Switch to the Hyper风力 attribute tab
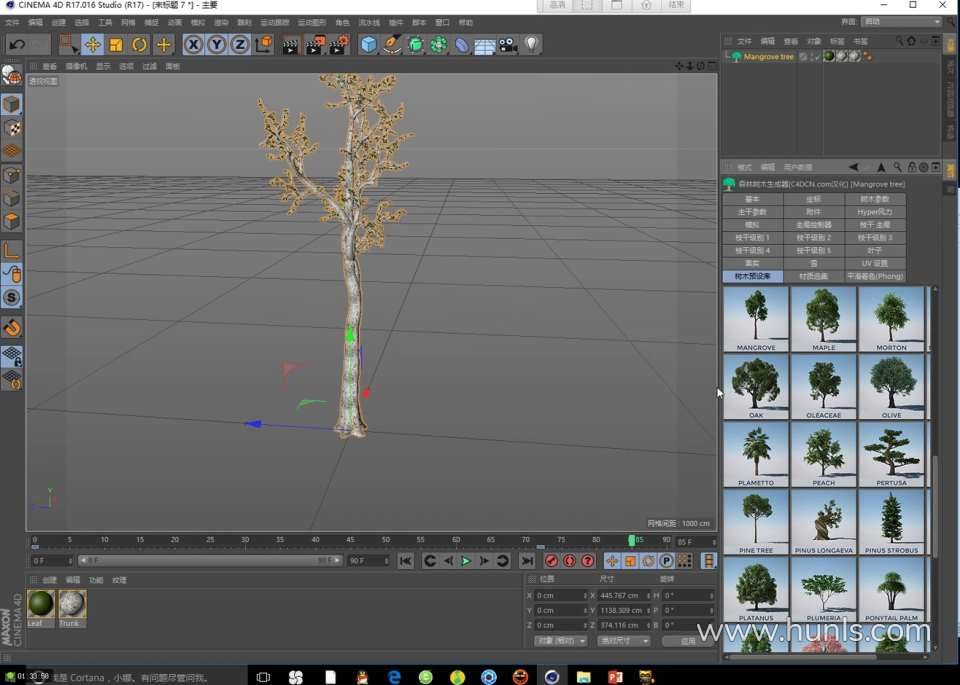The width and height of the screenshot is (960, 685). (874, 212)
